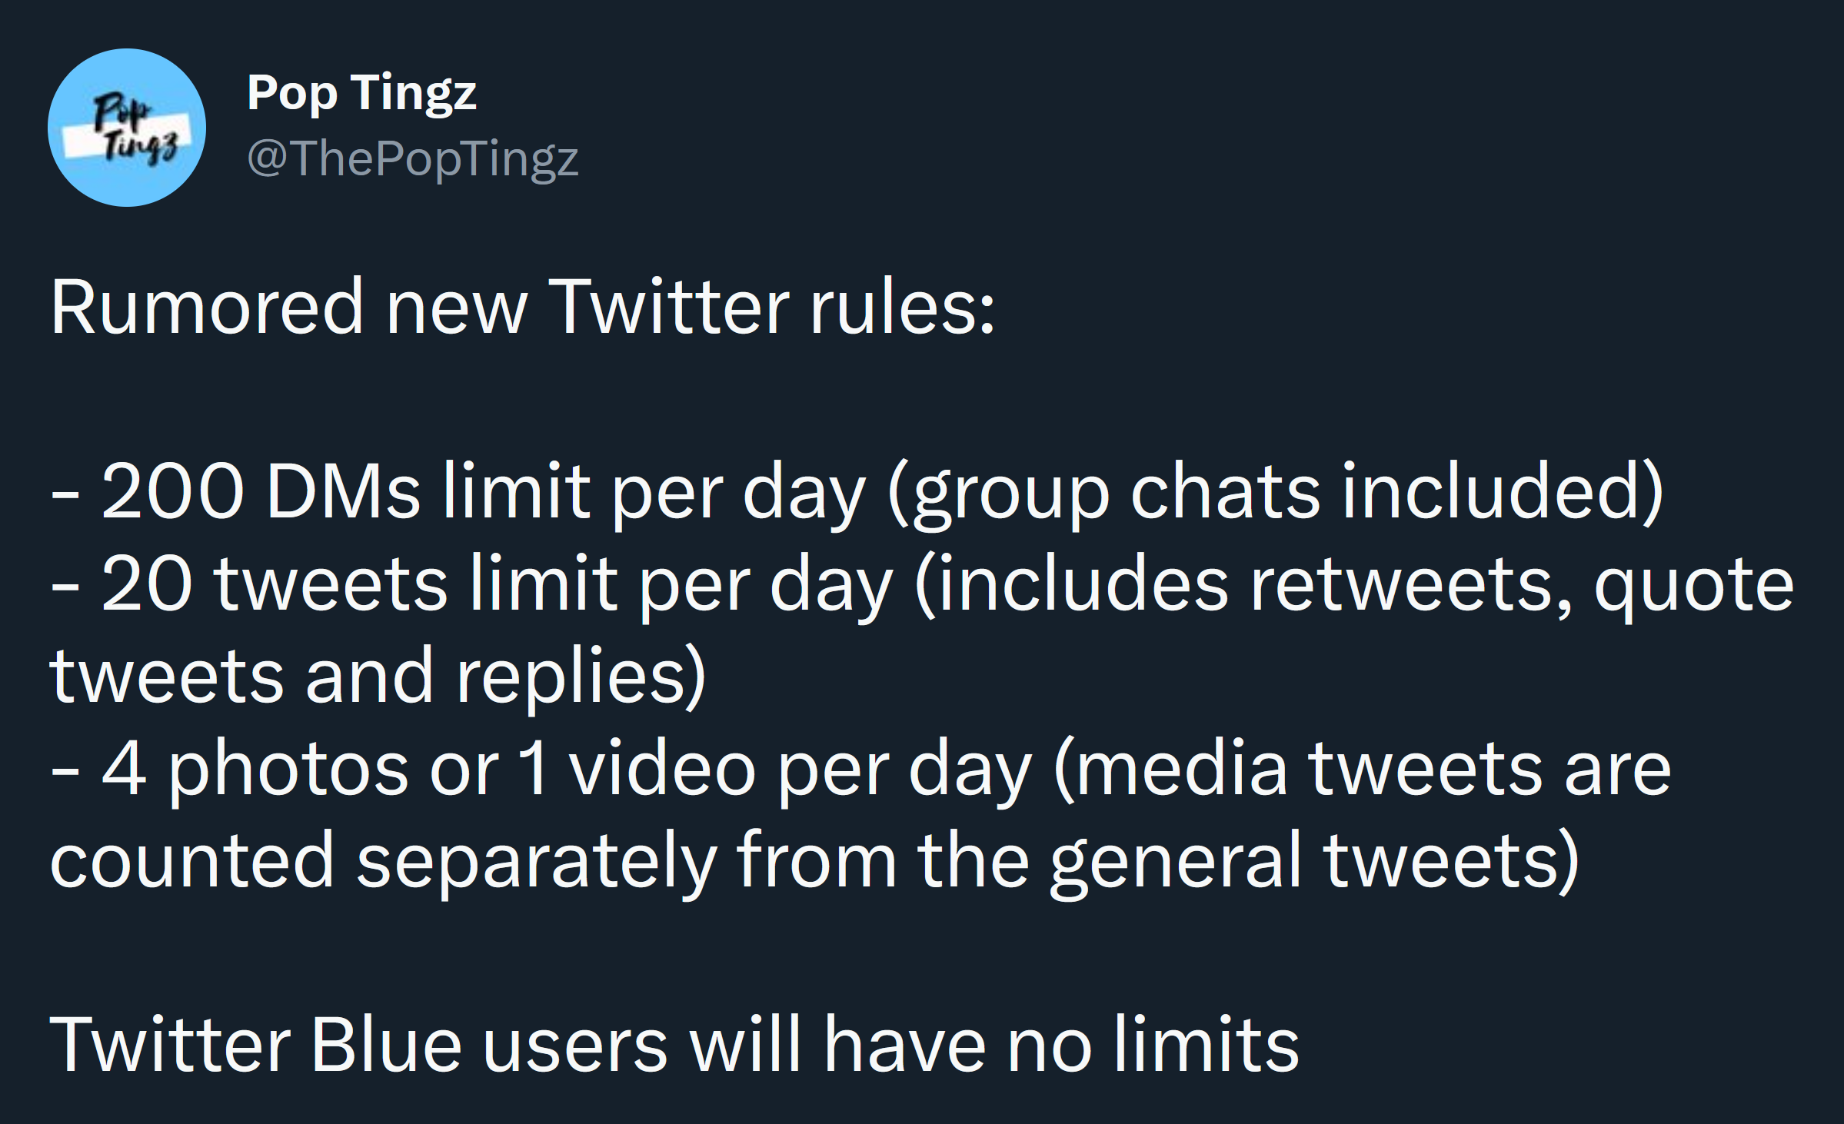Click the words 'Twitter Blue' in last line
Viewport: 1844px width, 1124px height.
pyautogui.click(x=256, y=1045)
